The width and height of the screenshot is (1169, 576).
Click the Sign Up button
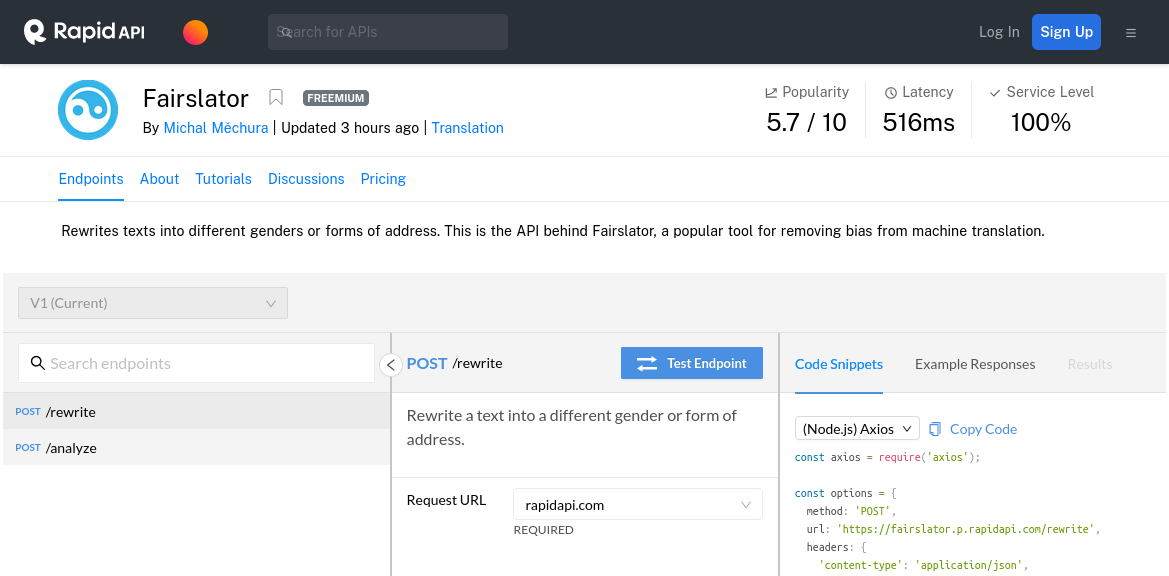1066,32
